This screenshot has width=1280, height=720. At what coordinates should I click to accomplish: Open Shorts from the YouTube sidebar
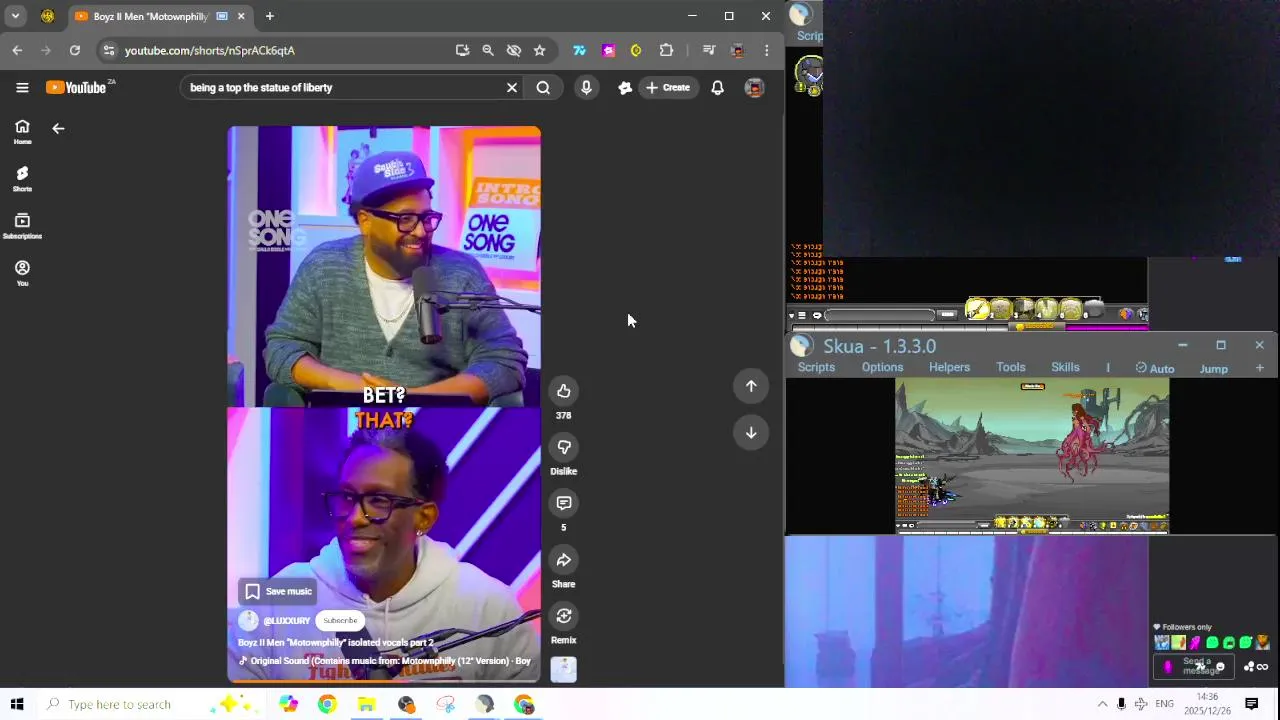(22, 178)
